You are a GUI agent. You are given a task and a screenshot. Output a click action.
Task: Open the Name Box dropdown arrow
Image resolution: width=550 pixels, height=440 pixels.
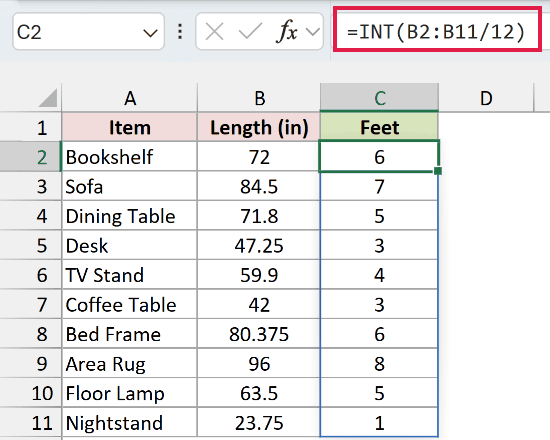coord(150,33)
